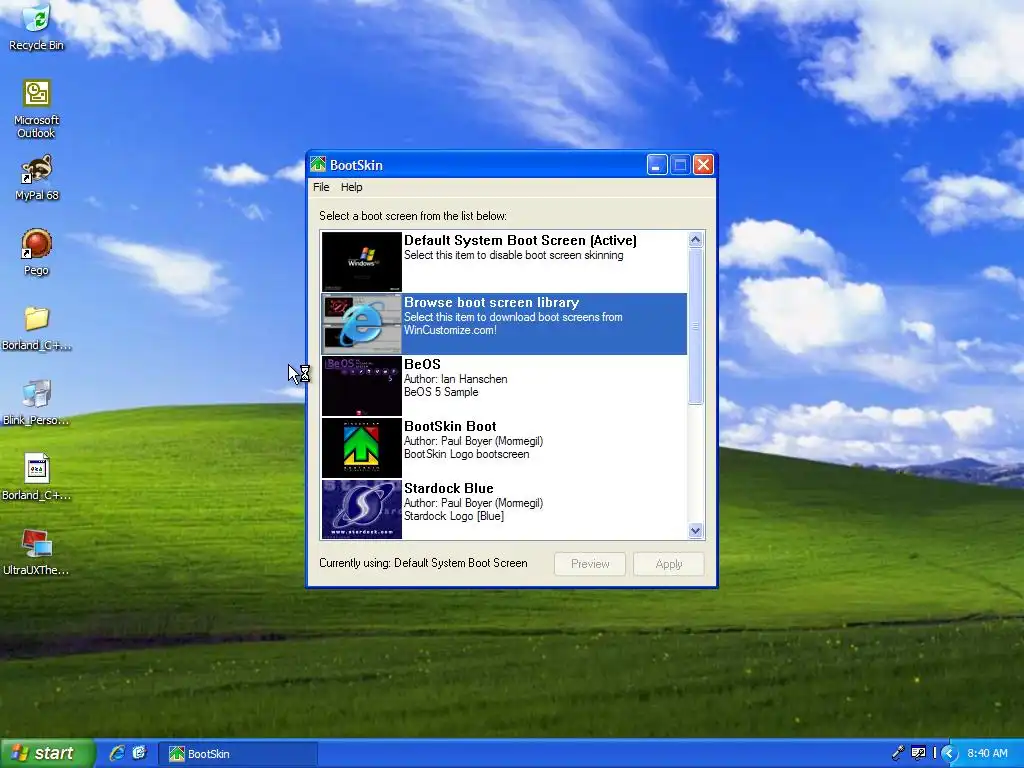Image resolution: width=1024 pixels, height=768 pixels.
Task: Click scroll down arrow in boot list
Action: (696, 531)
